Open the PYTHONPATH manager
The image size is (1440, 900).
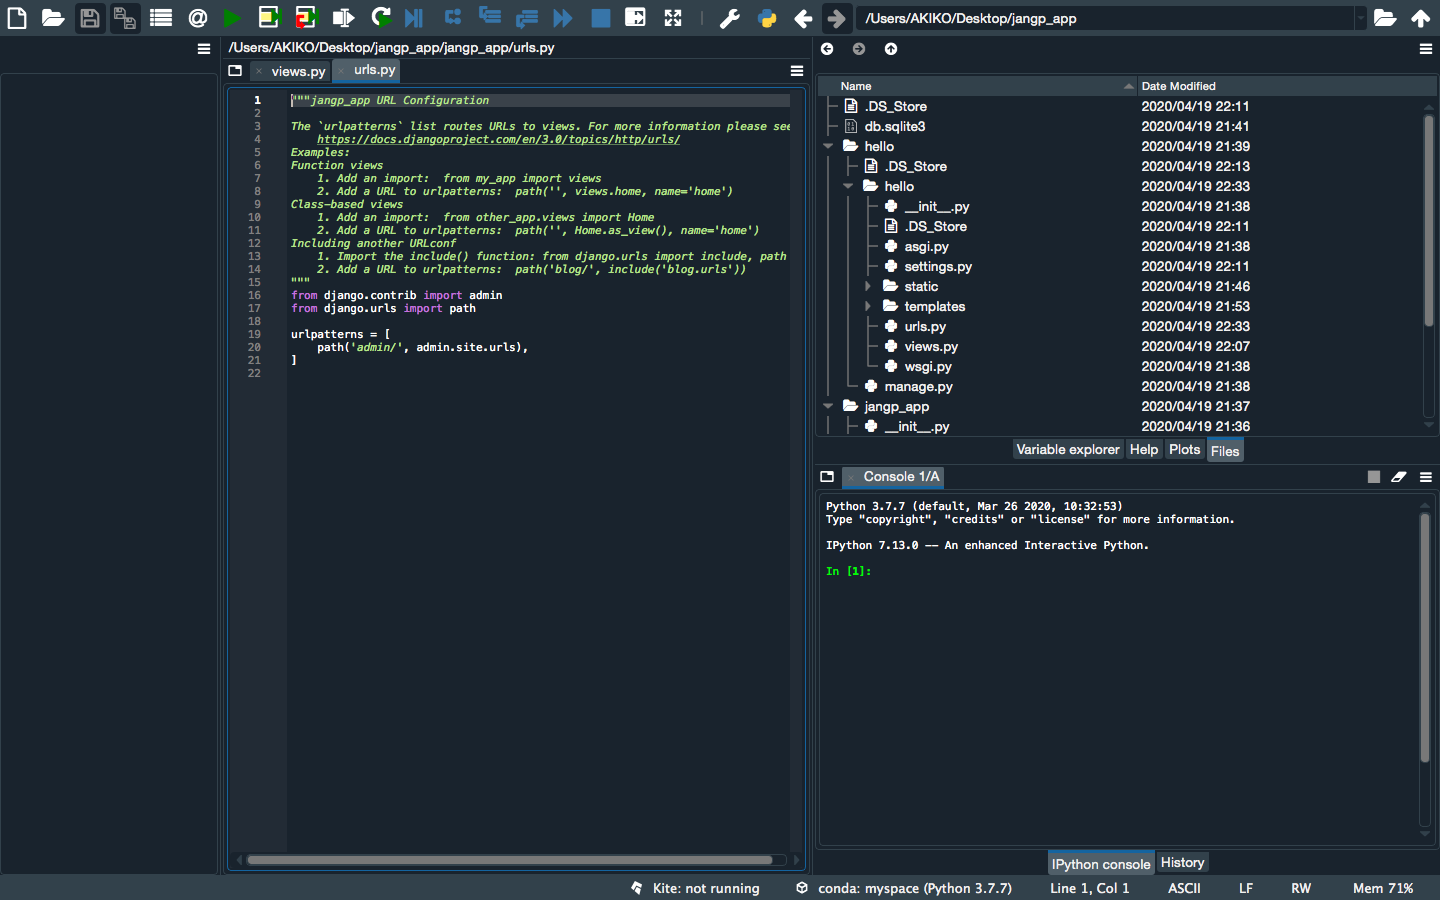pos(767,17)
